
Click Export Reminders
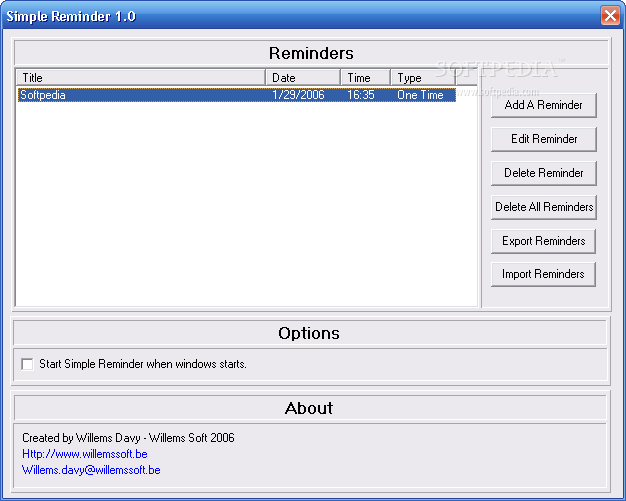pyautogui.click(x=543, y=241)
